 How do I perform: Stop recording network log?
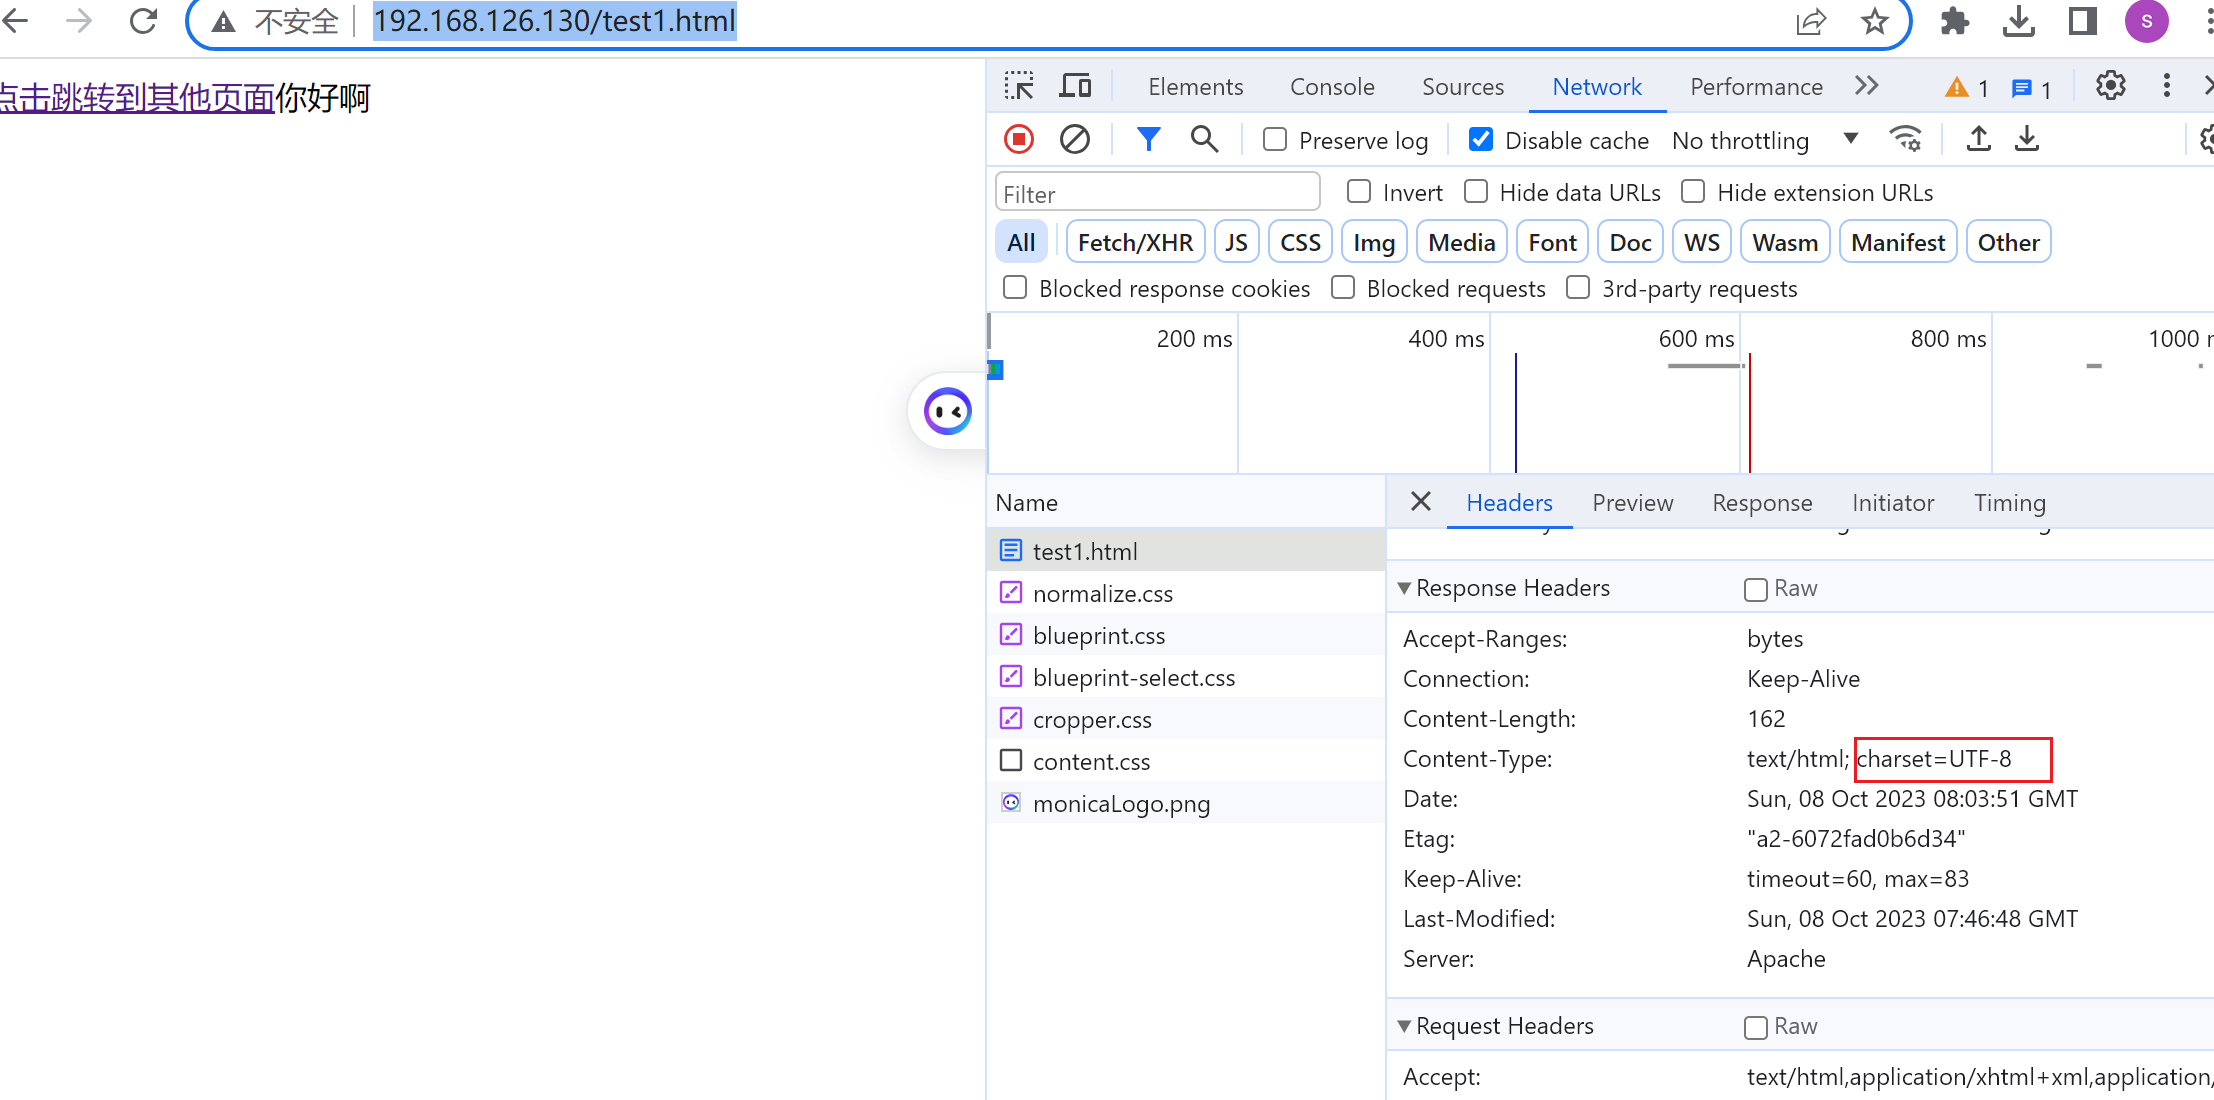[x=1019, y=139]
